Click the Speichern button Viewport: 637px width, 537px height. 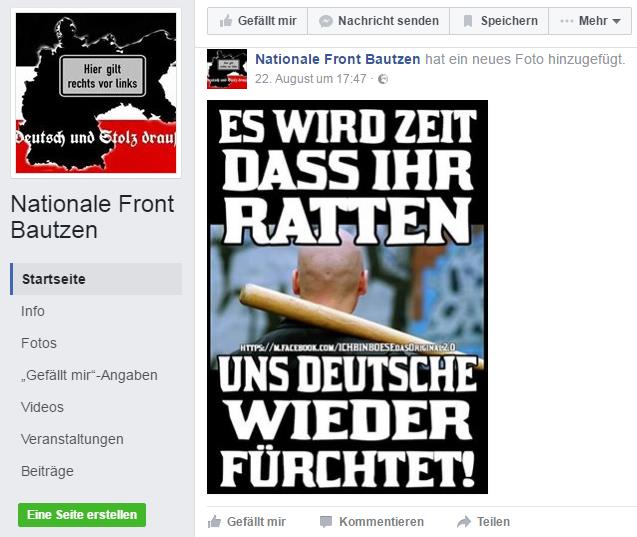point(499,21)
